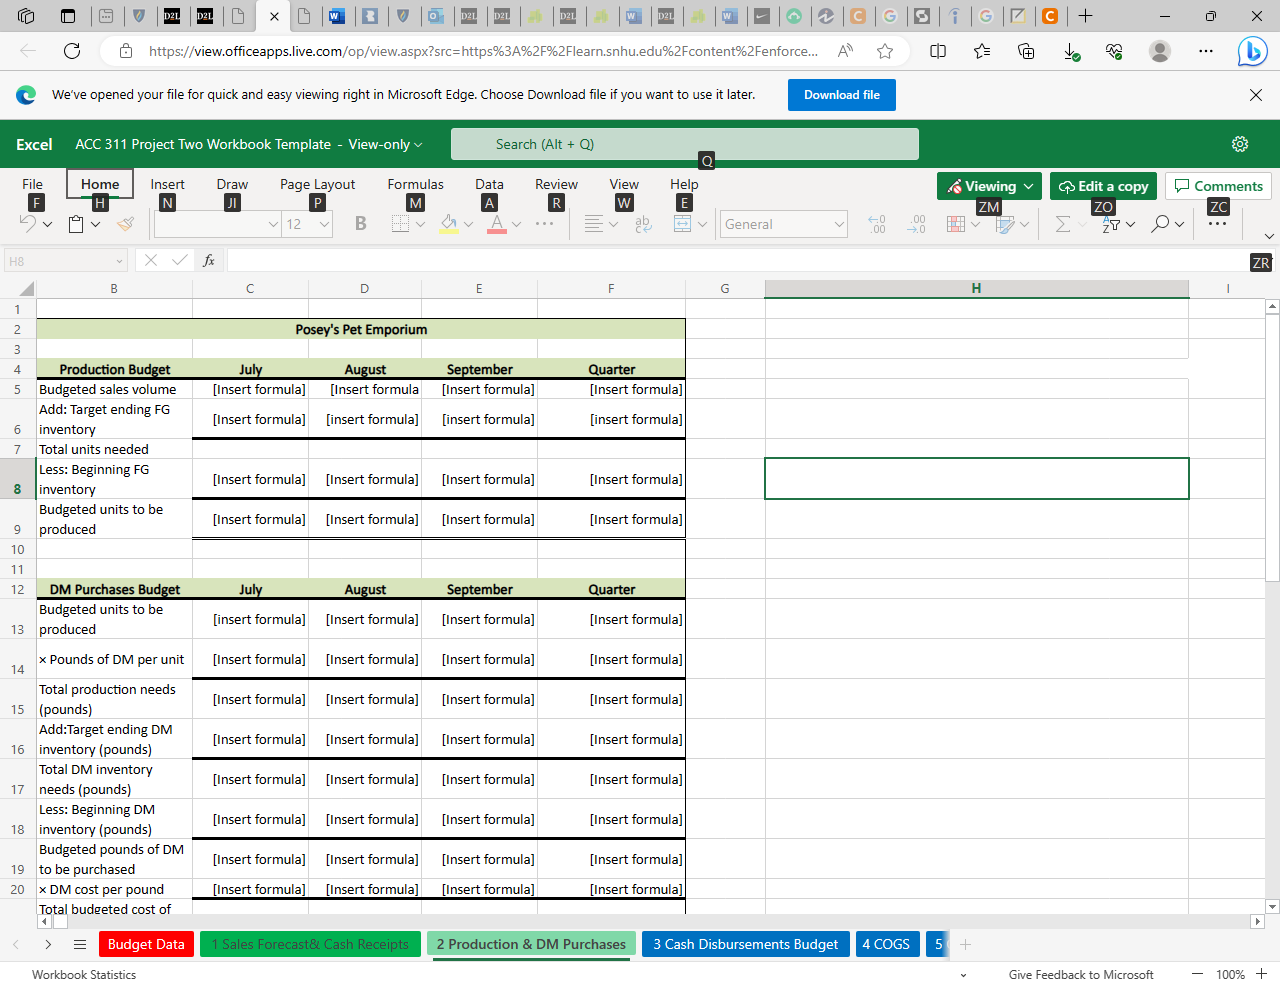
Task: Click the Fill Color bucket icon
Action: tap(449, 224)
